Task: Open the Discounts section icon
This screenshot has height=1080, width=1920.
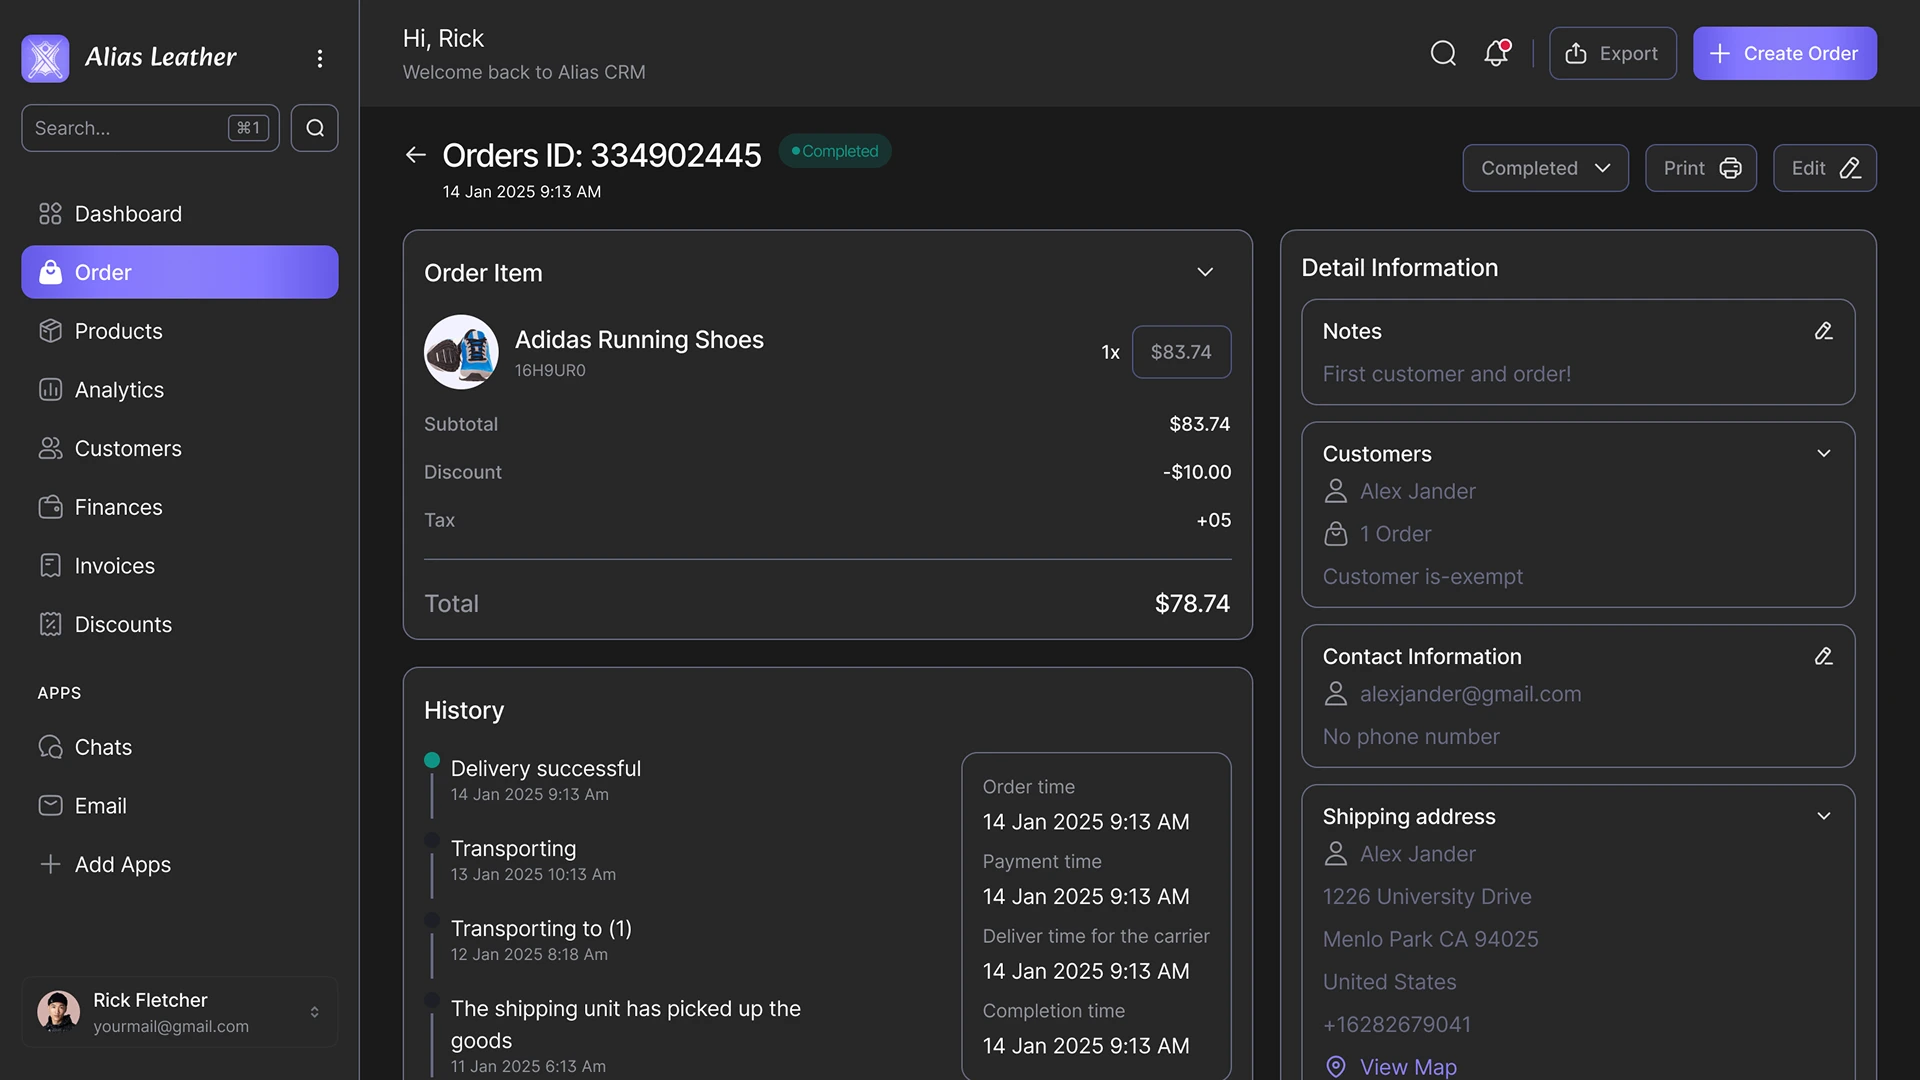Action: [51, 624]
